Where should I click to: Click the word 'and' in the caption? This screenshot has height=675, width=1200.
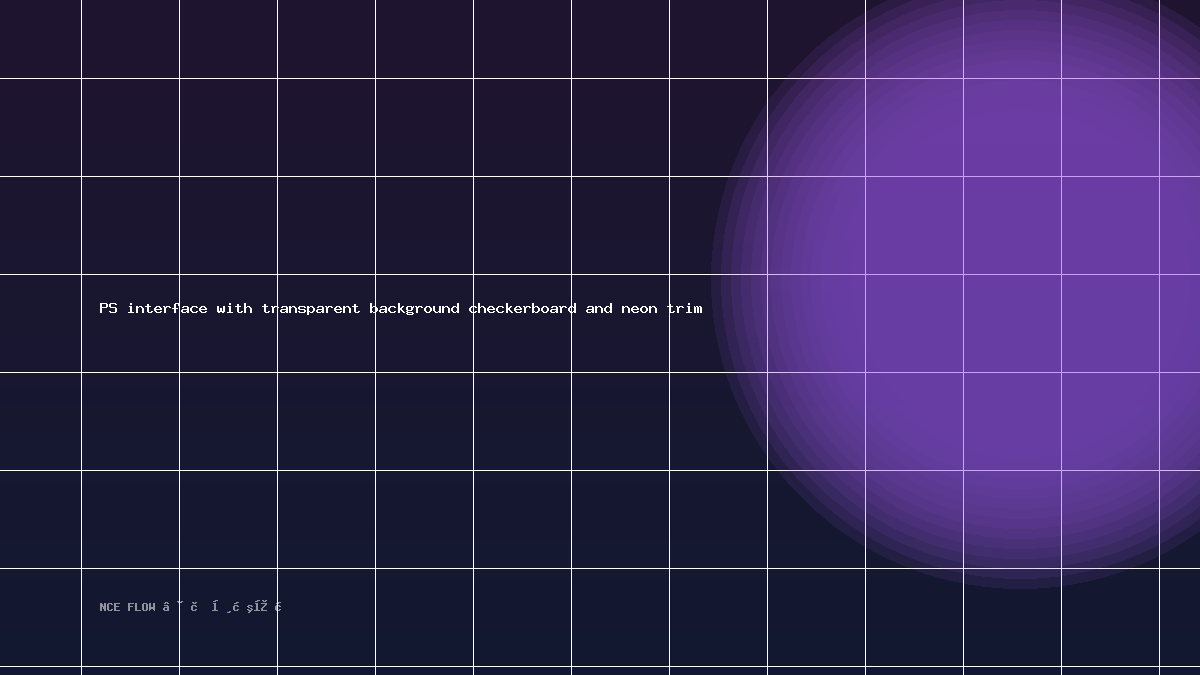click(x=599, y=308)
